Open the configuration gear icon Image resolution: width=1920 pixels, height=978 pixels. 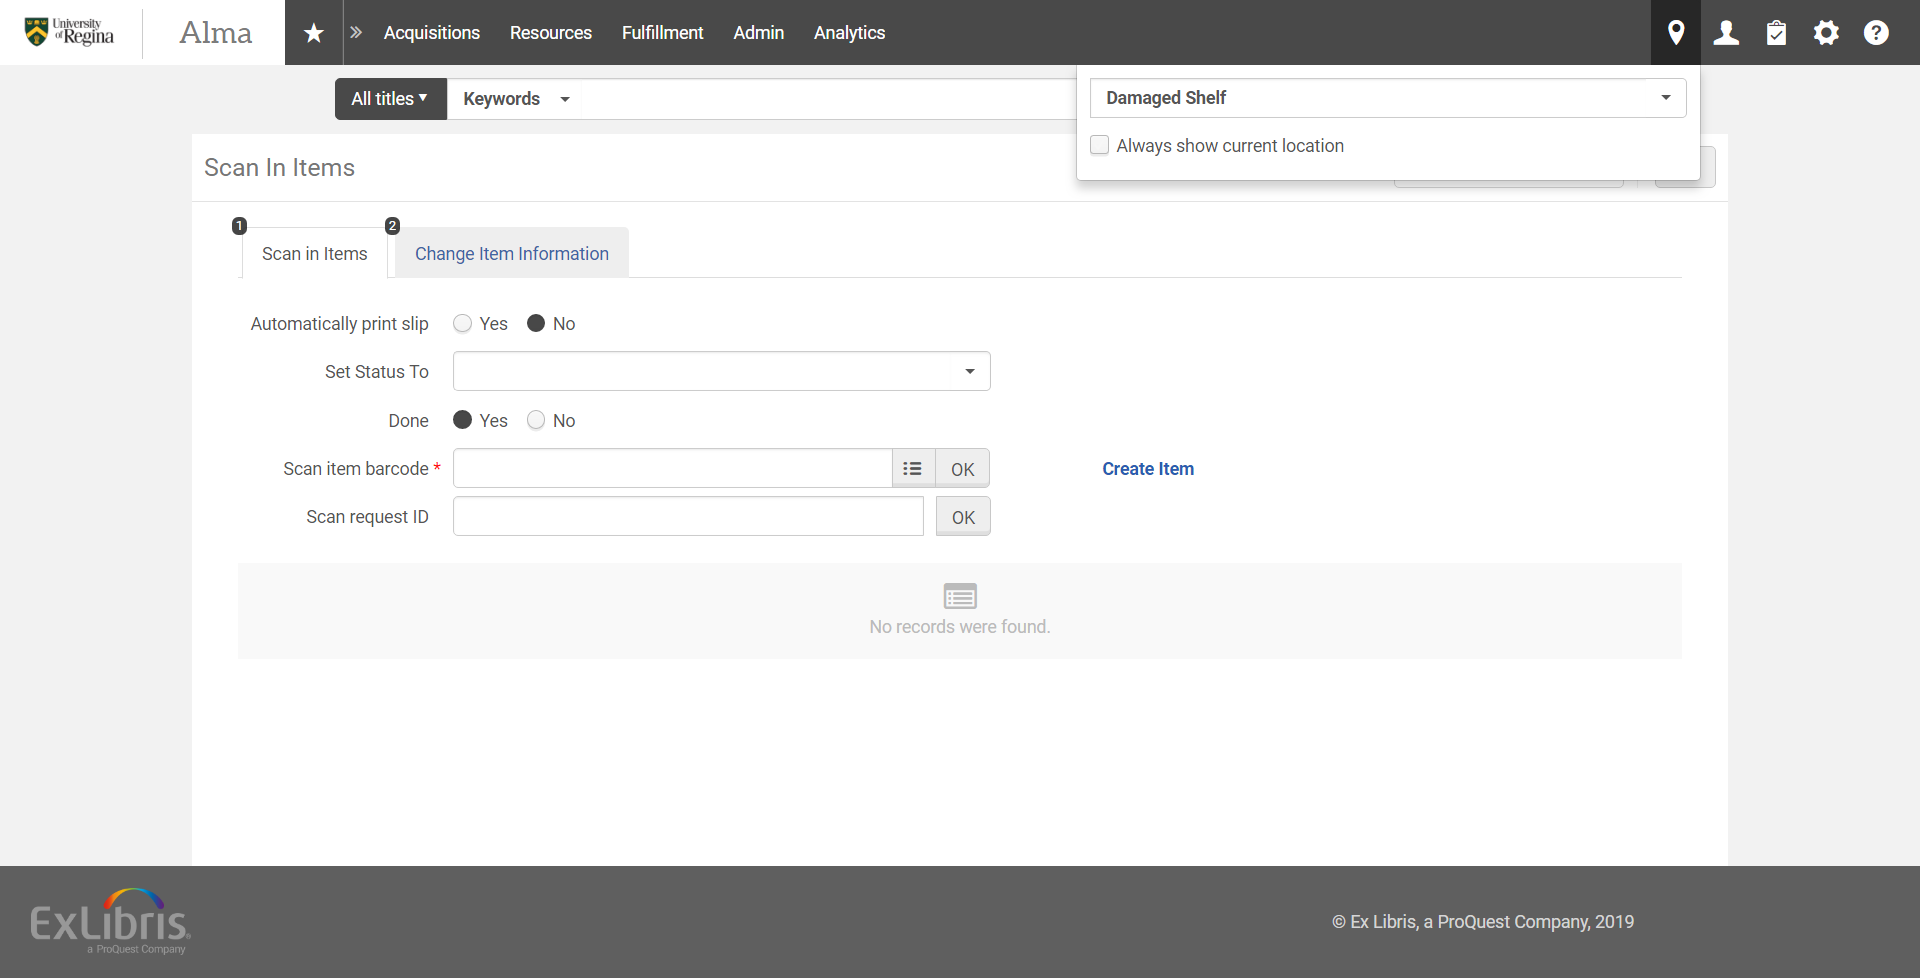pyautogui.click(x=1826, y=33)
